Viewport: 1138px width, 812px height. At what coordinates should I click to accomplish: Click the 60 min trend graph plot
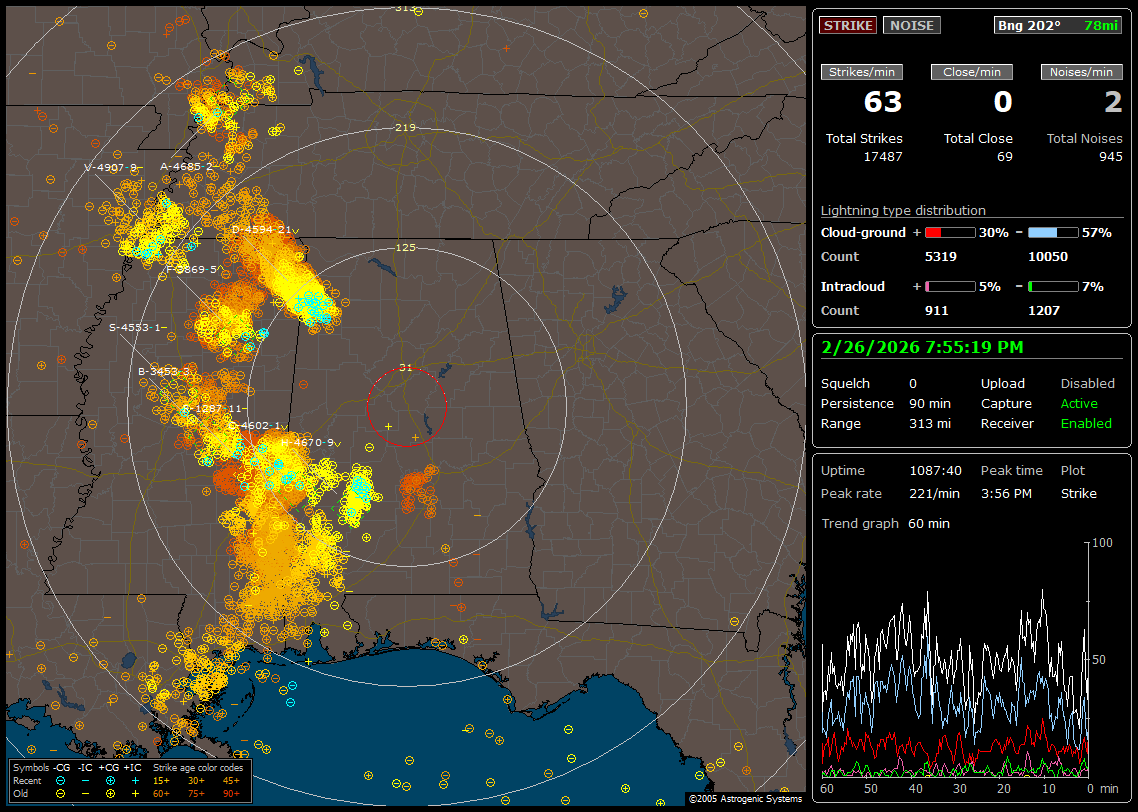[955, 658]
